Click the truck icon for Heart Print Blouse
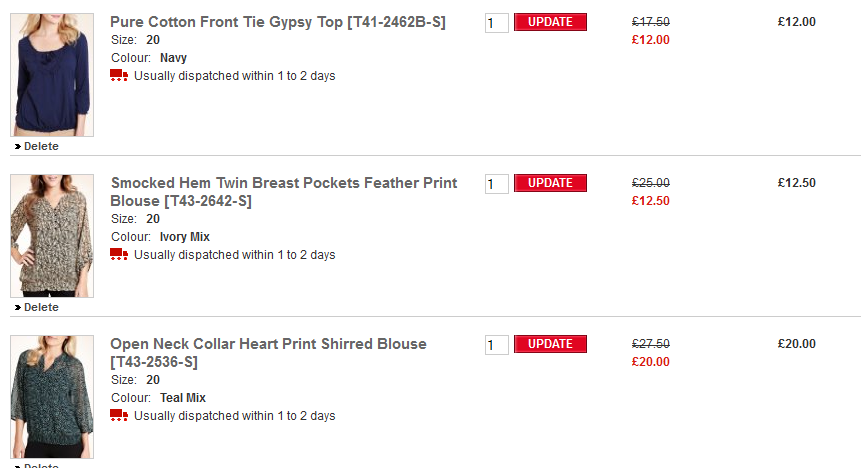 (x=119, y=416)
